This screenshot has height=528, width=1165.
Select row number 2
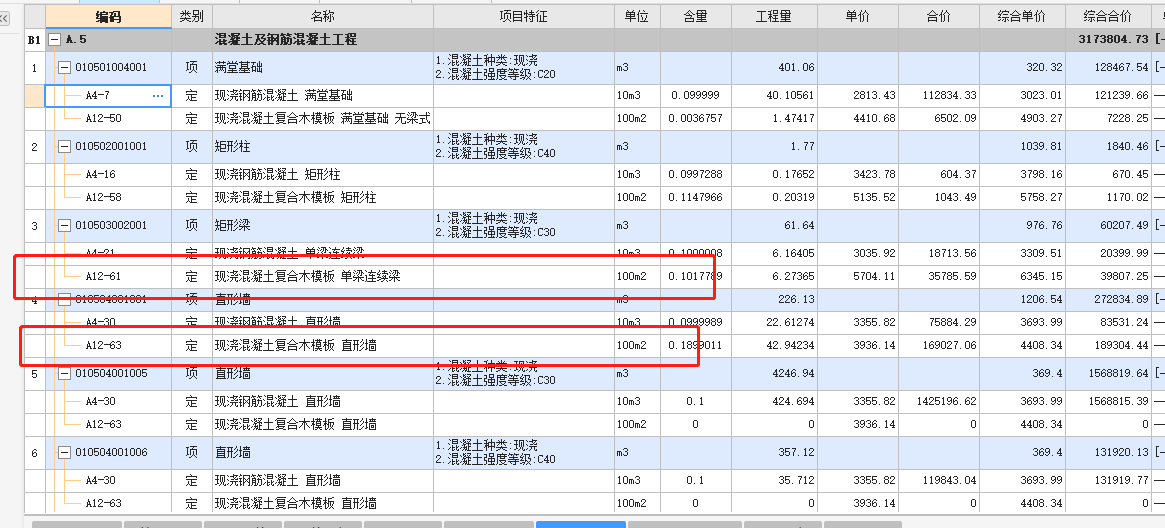34,146
